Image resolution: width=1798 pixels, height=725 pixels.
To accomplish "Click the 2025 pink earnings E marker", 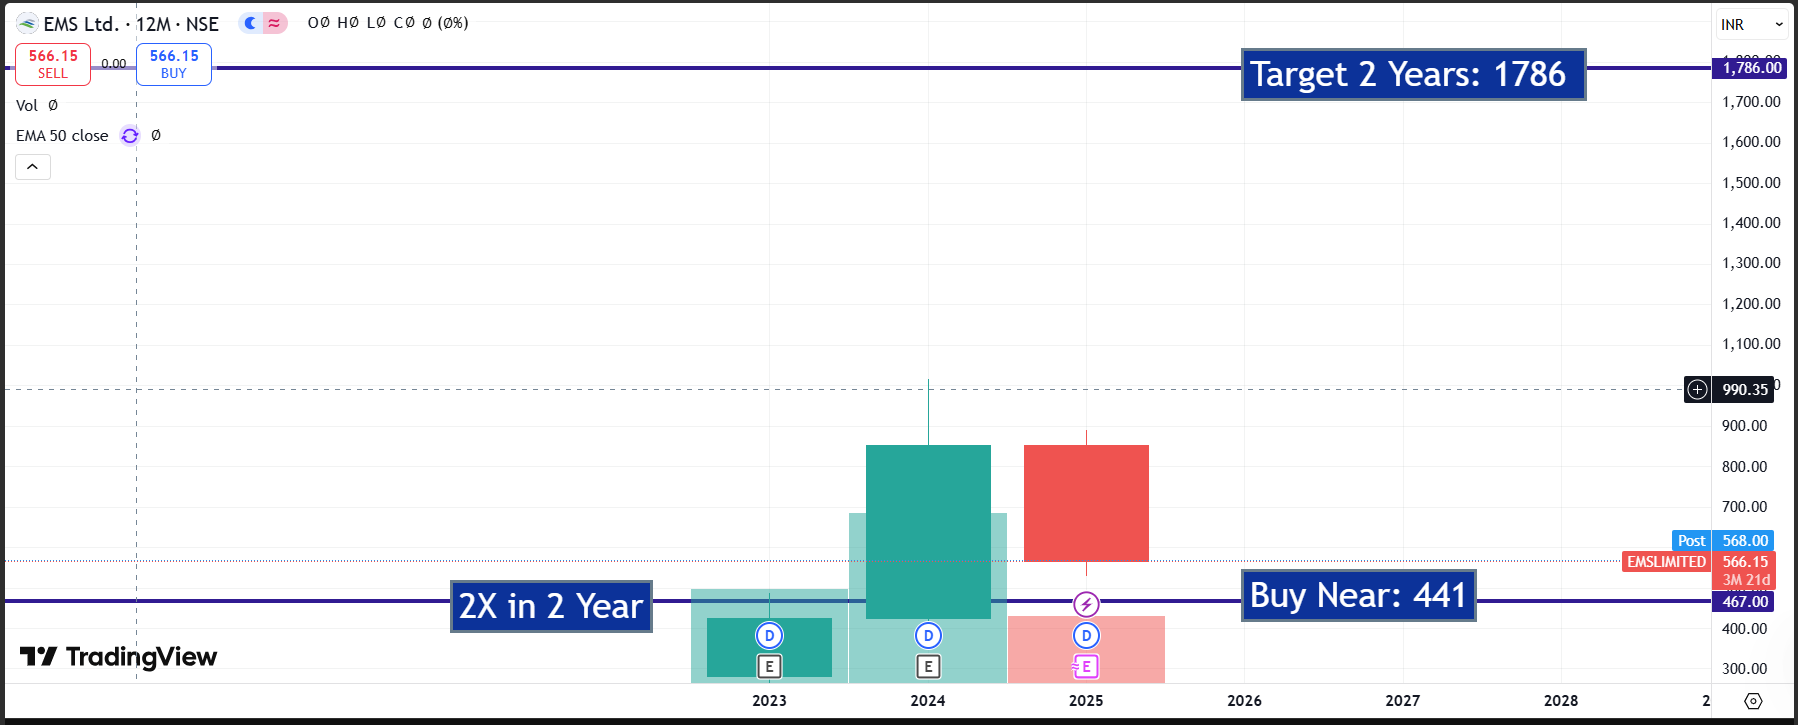I will [1086, 666].
